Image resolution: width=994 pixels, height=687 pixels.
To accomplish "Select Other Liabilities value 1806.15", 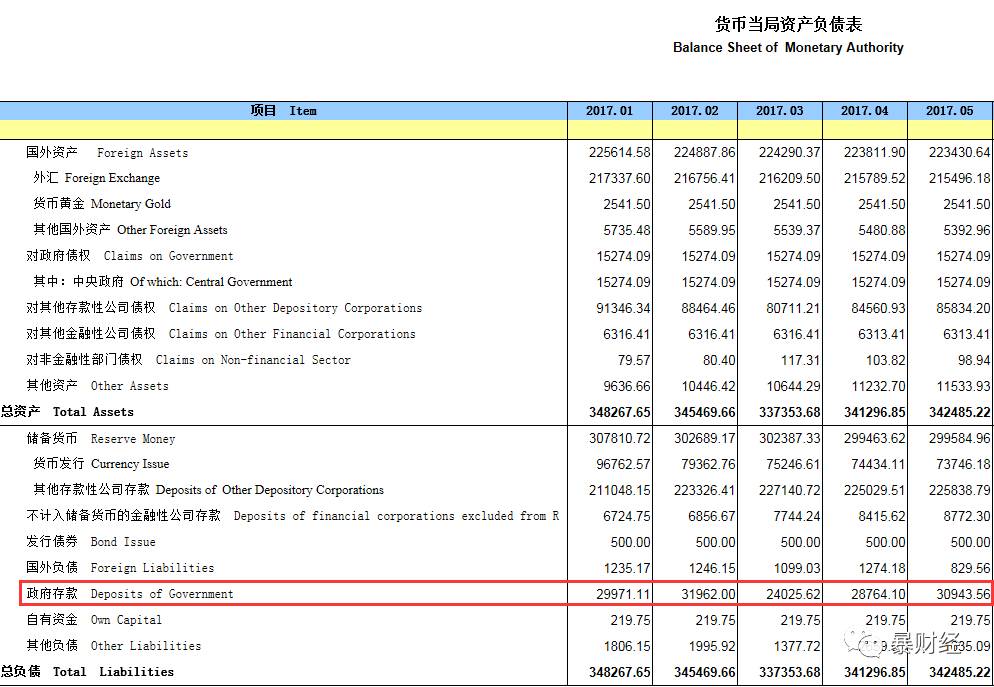I will tap(627, 646).
